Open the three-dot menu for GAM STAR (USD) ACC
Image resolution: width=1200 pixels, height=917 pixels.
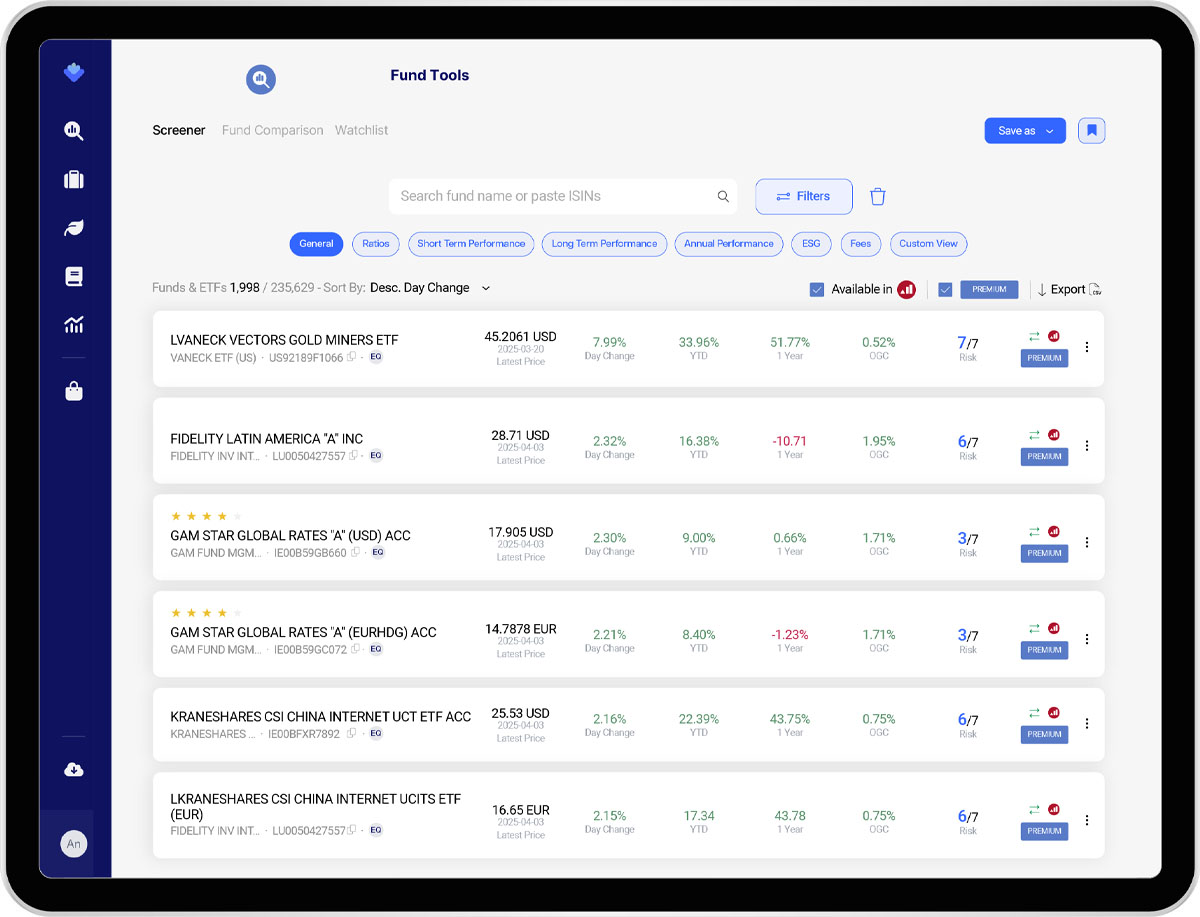[x=1087, y=543]
